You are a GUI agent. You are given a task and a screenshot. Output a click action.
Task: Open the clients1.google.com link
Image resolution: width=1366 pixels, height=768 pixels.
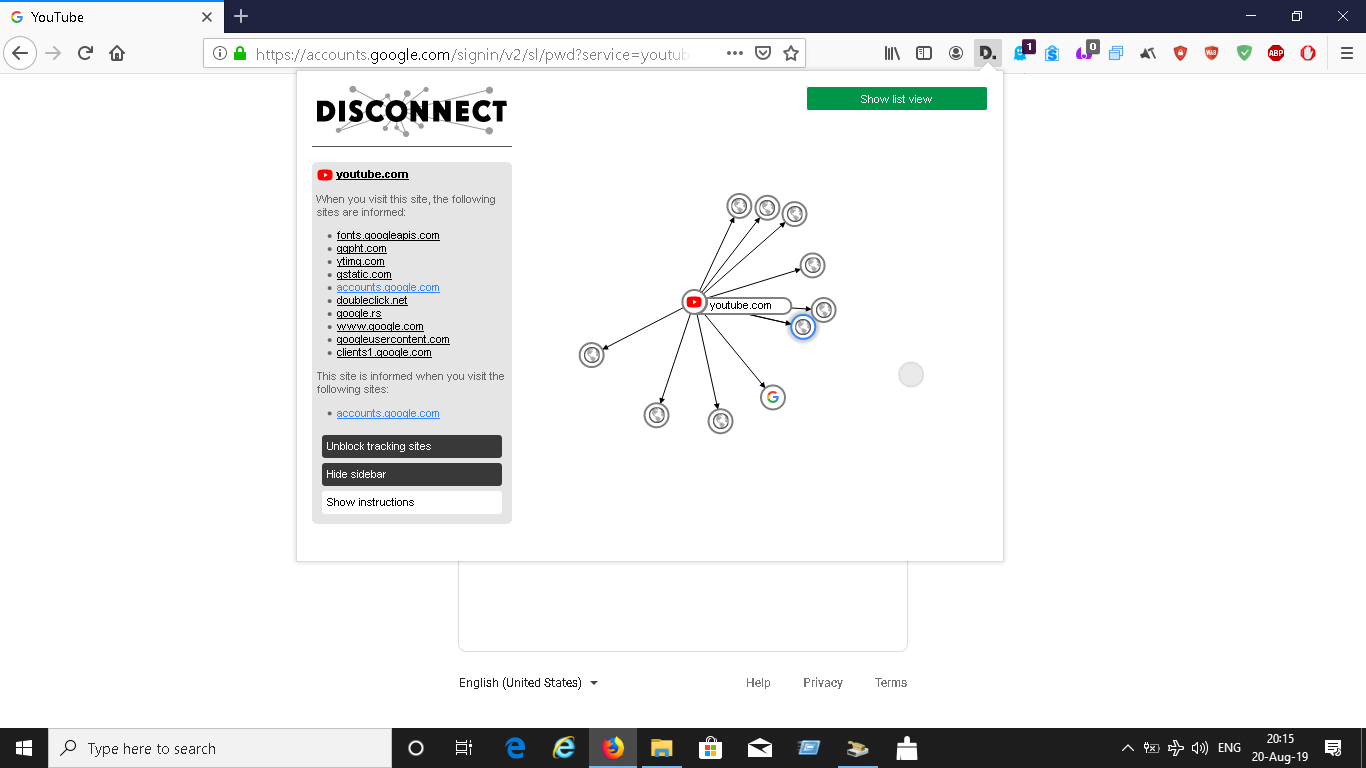click(x=384, y=352)
